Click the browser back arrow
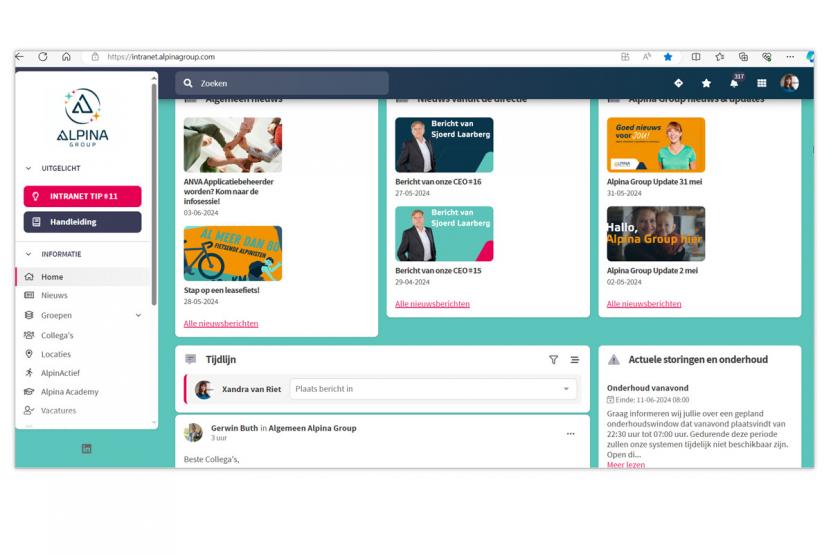830x554 pixels. click(x=20, y=57)
